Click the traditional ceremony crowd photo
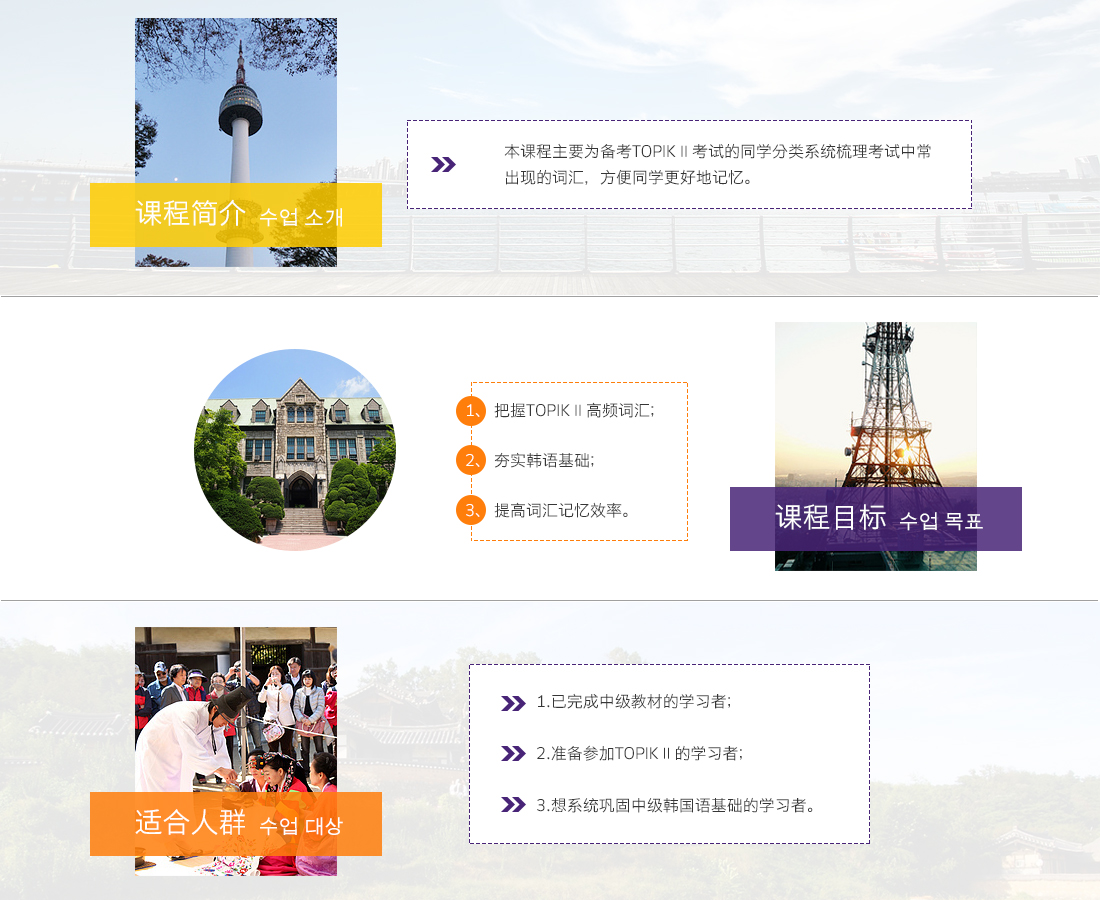This screenshot has height=900, width=1100. click(236, 710)
